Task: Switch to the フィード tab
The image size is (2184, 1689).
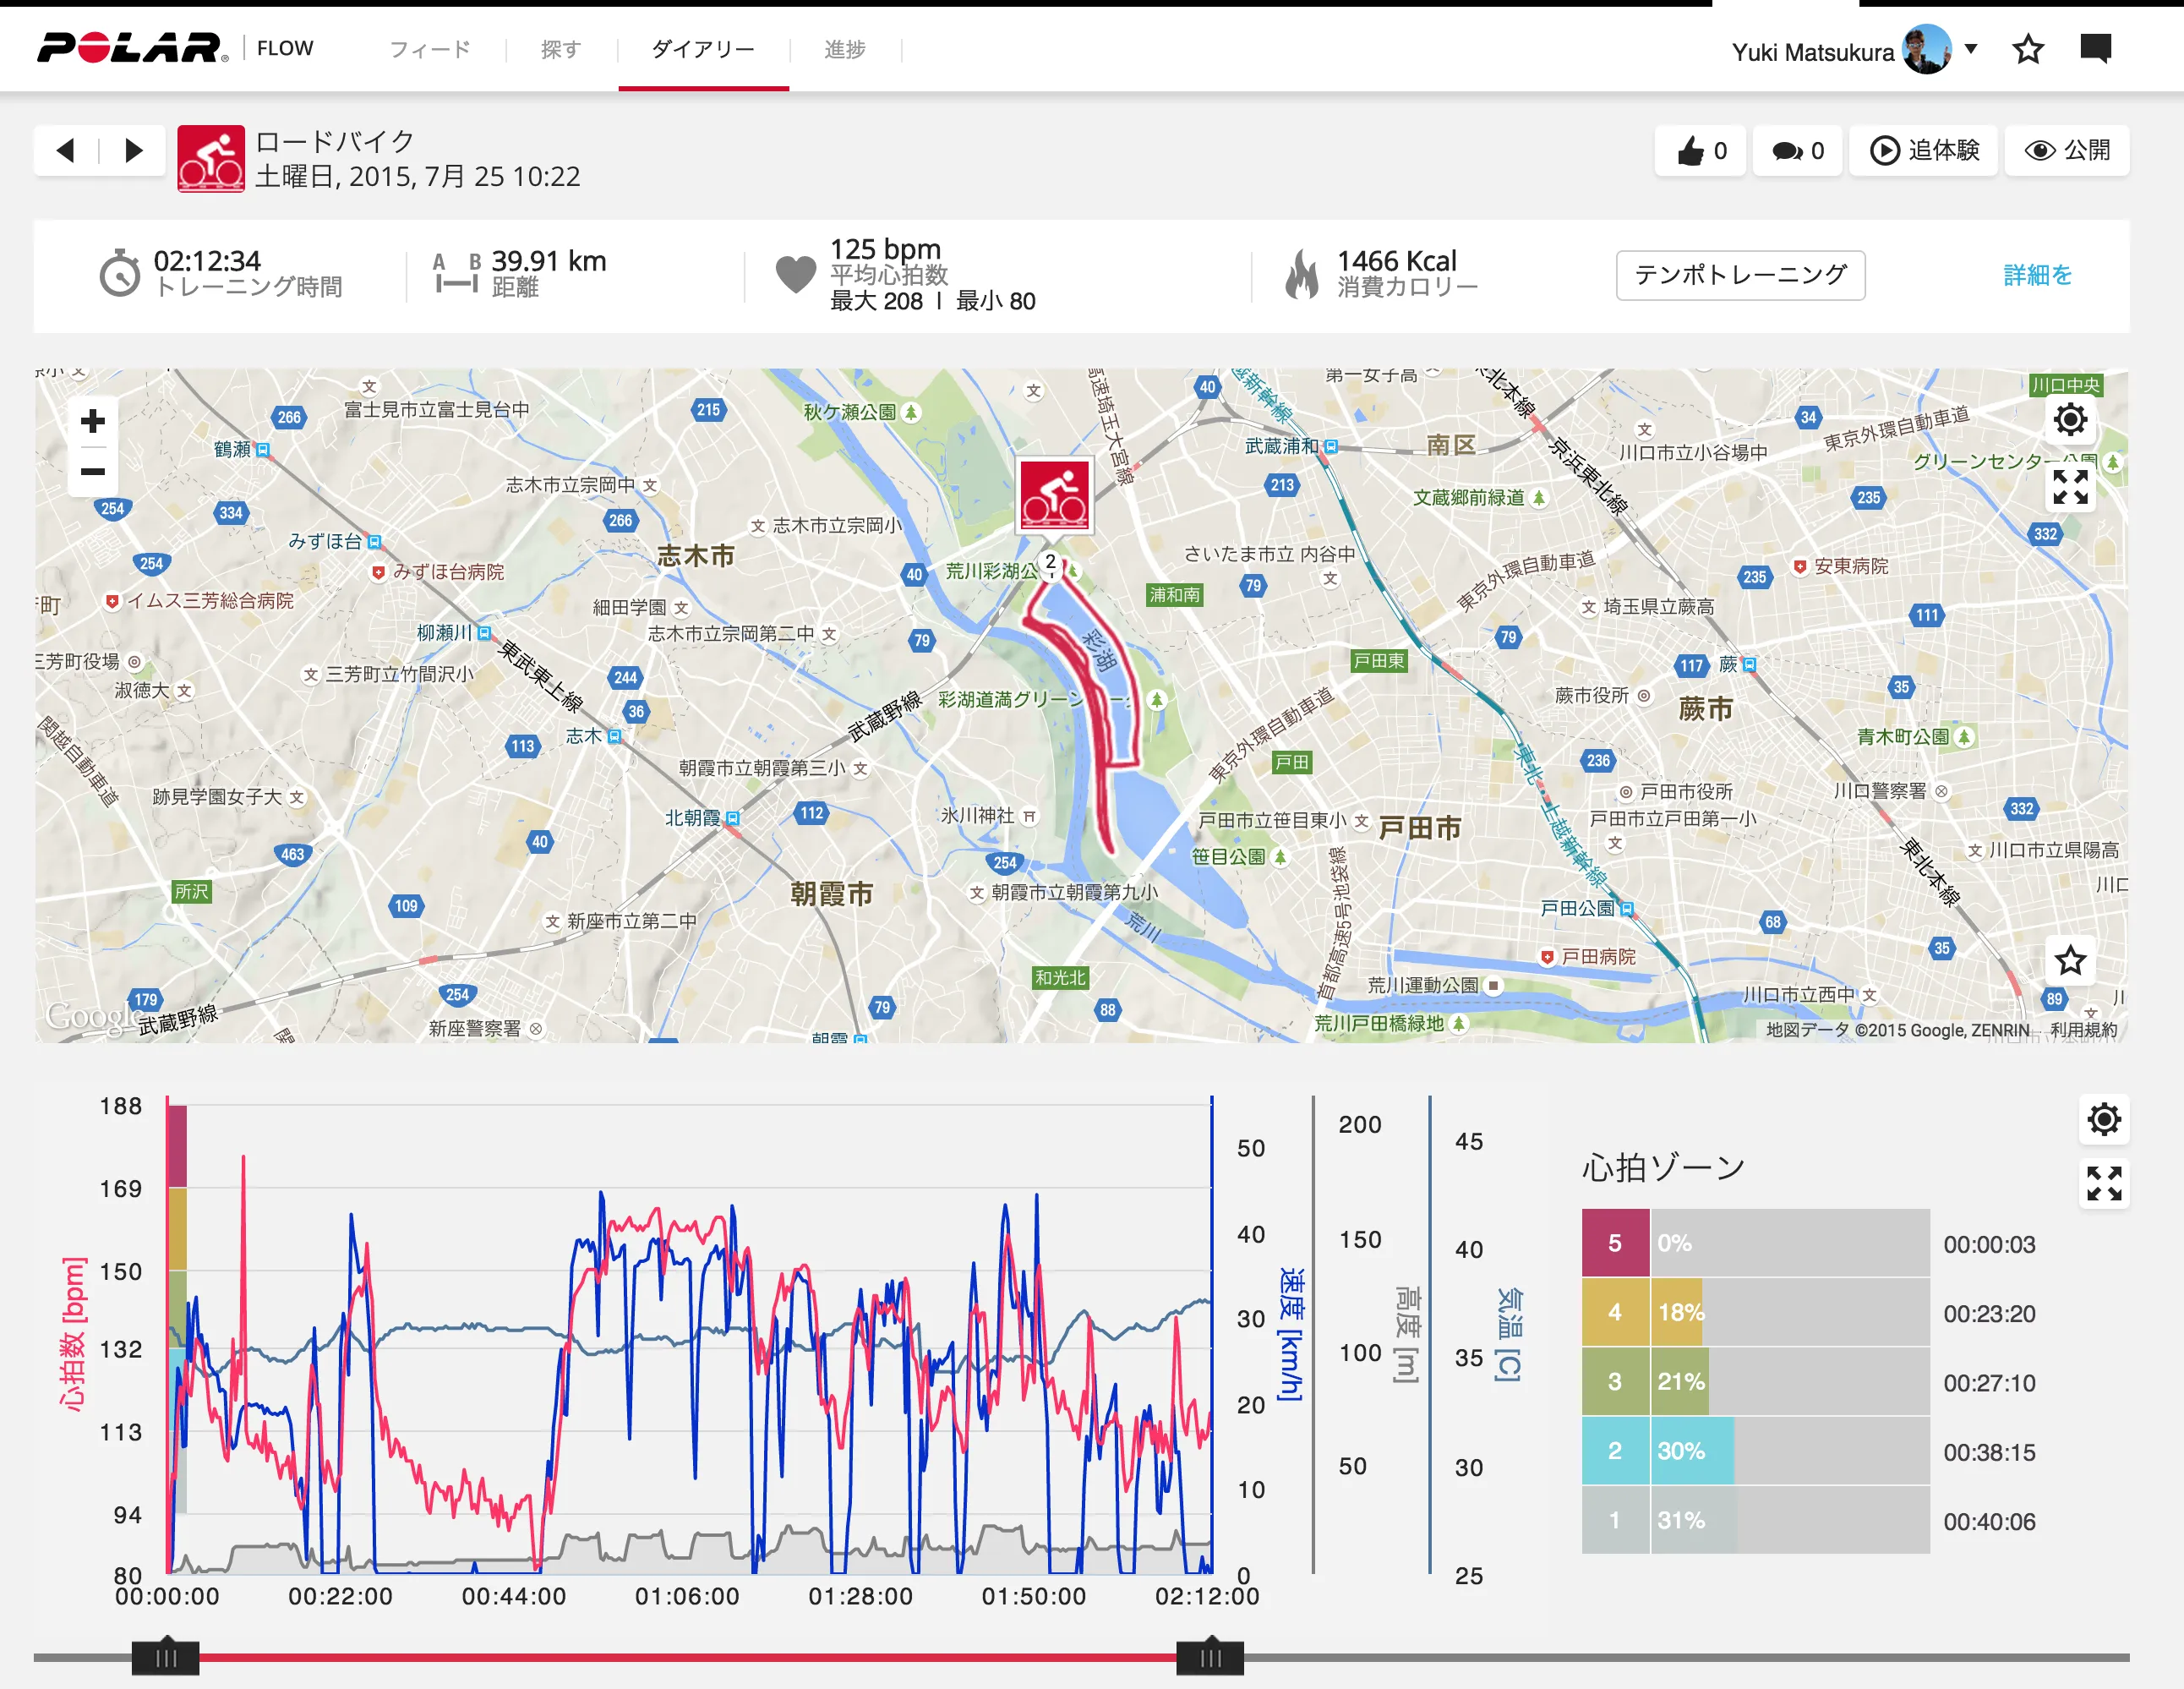Action: pyautogui.click(x=430, y=49)
